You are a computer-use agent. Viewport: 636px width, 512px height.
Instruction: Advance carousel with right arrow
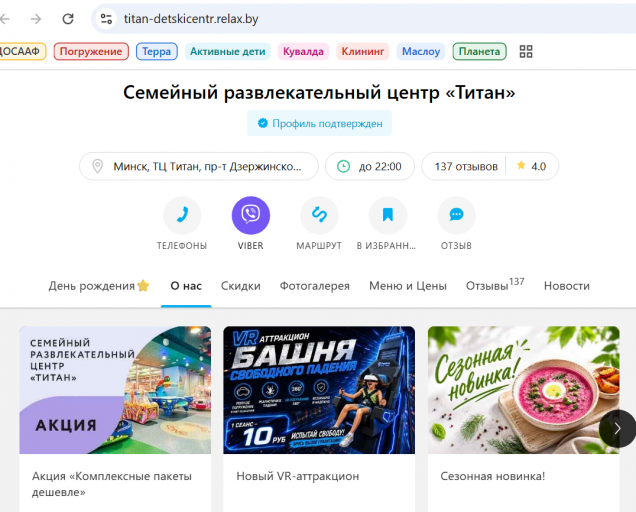pos(617,428)
